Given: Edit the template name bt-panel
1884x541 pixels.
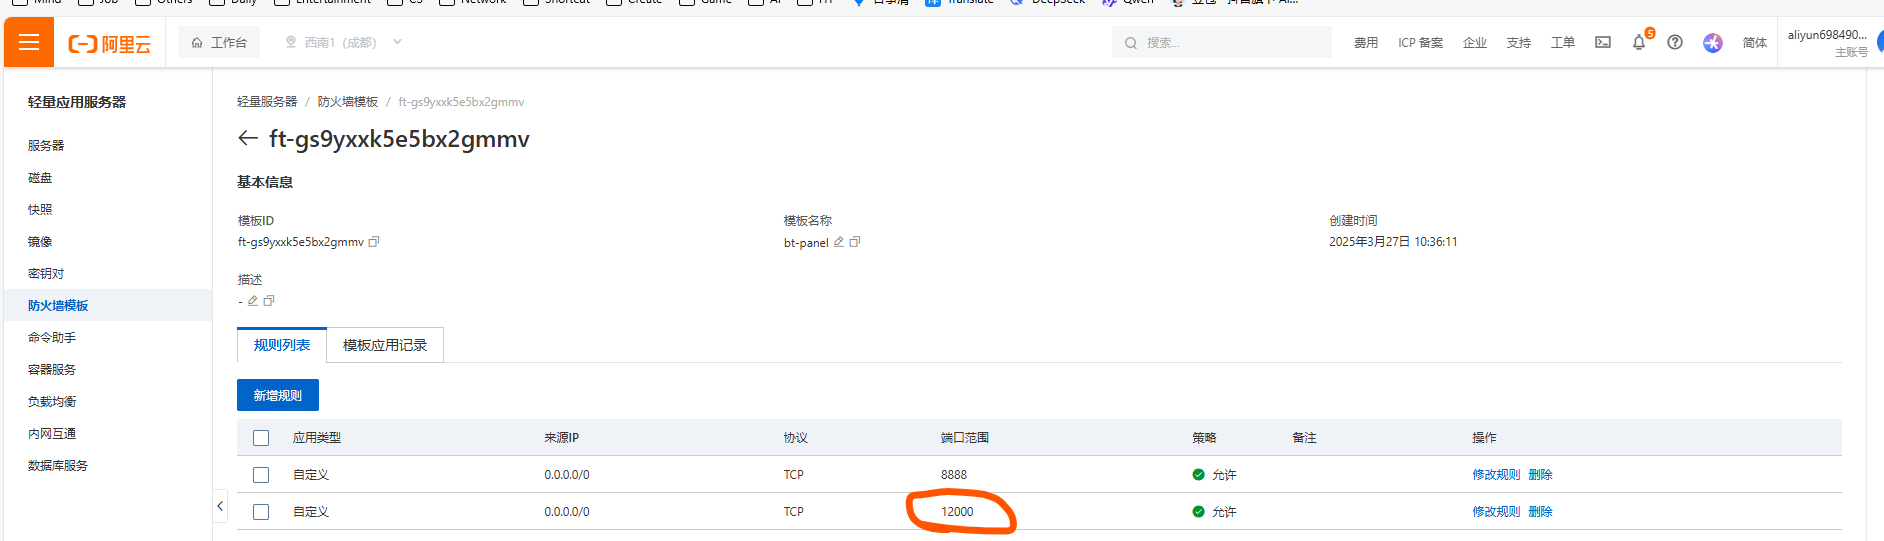Looking at the screenshot, I should pos(839,242).
